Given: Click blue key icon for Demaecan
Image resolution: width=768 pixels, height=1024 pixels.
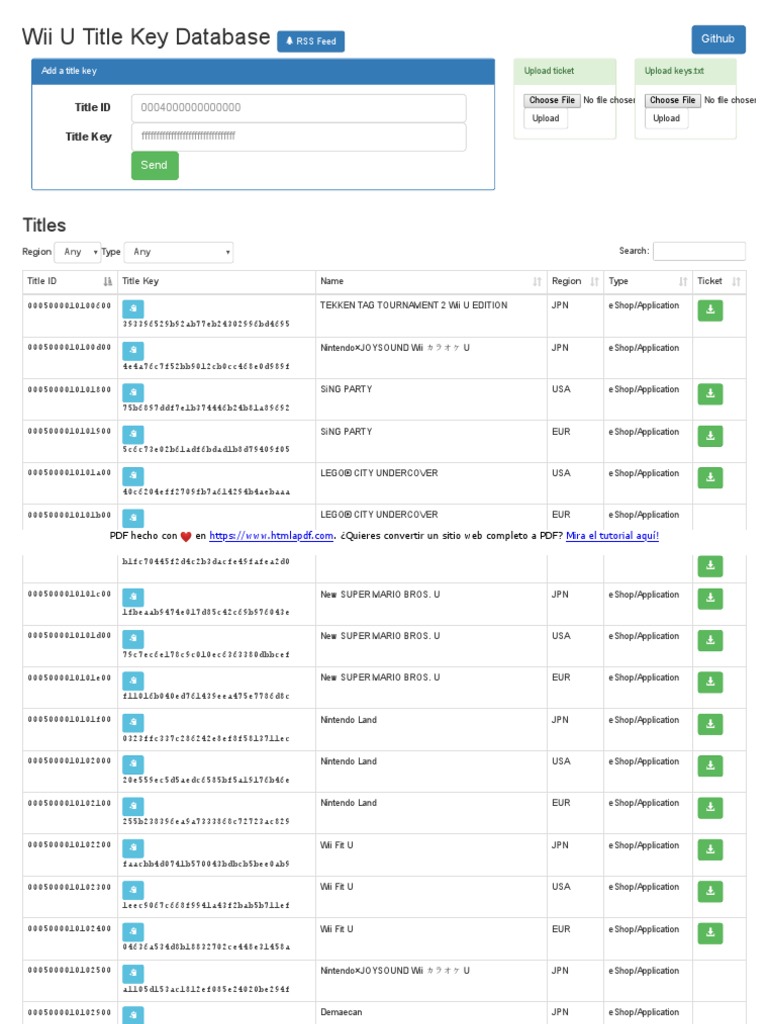Looking at the screenshot, I should (133, 1016).
